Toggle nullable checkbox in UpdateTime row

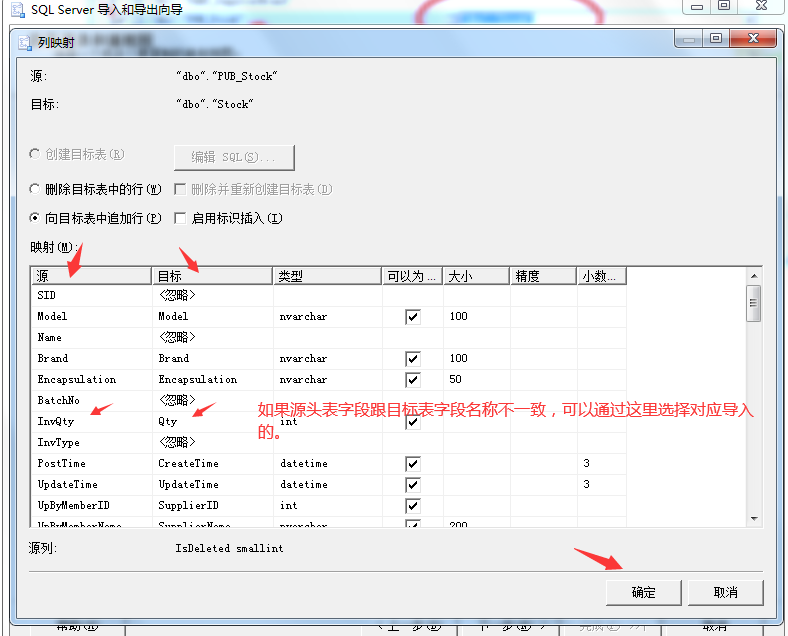413,485
